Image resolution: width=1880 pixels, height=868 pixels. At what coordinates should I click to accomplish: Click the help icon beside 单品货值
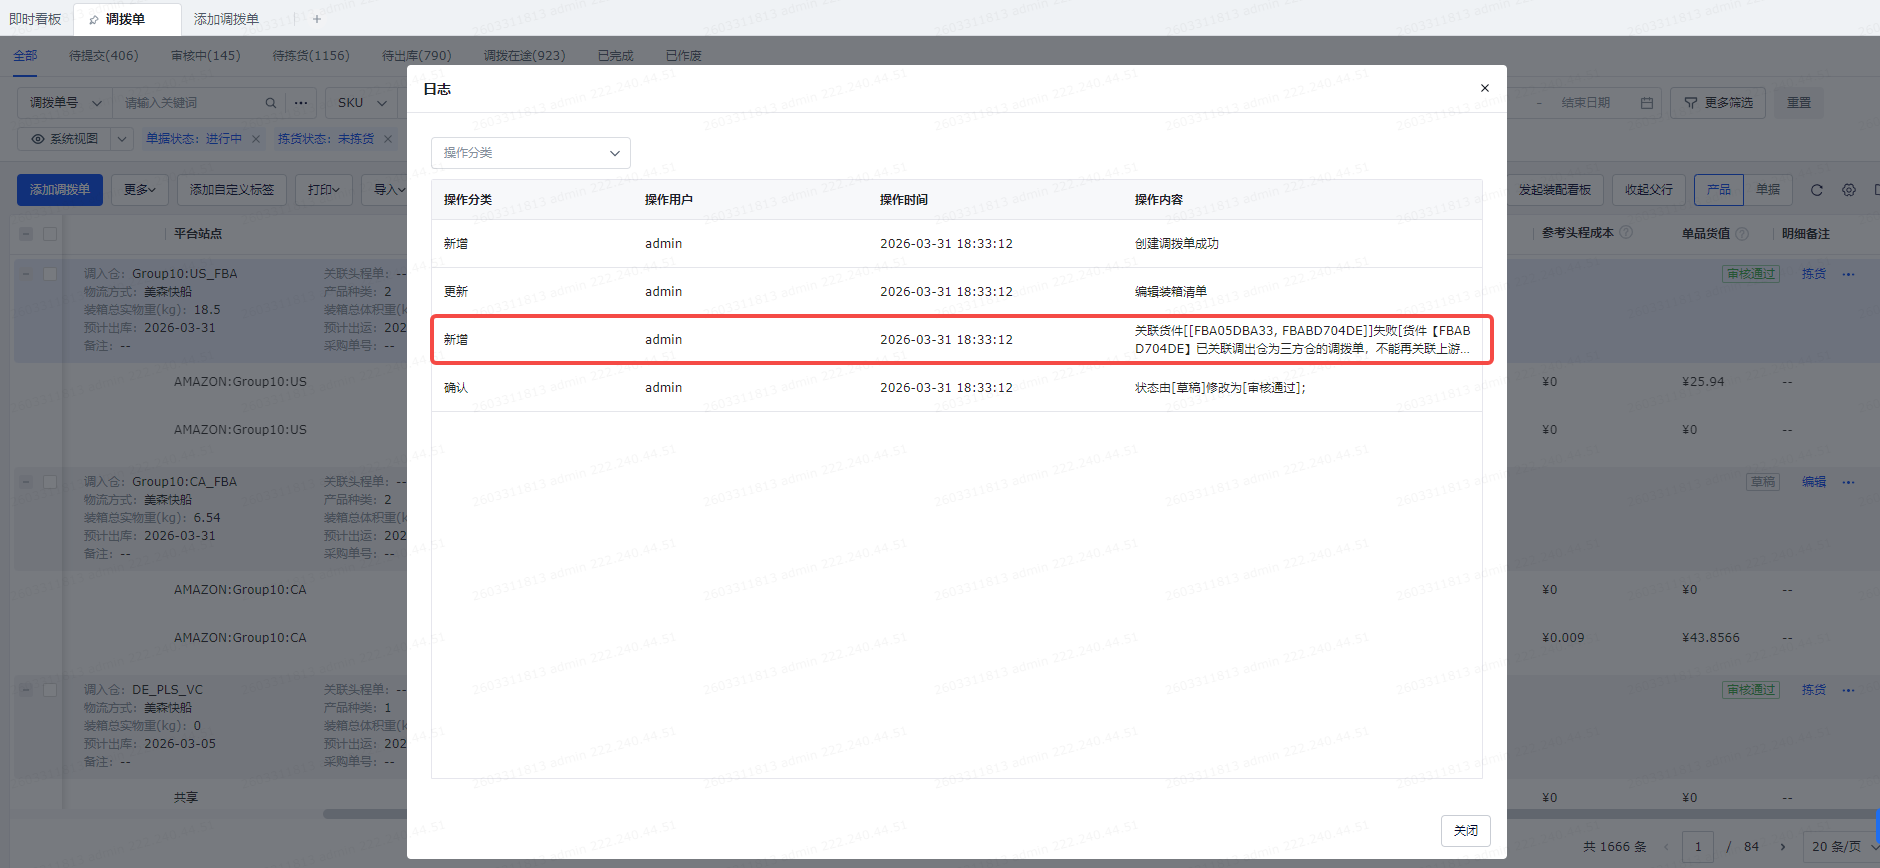tap(1742, 233)
